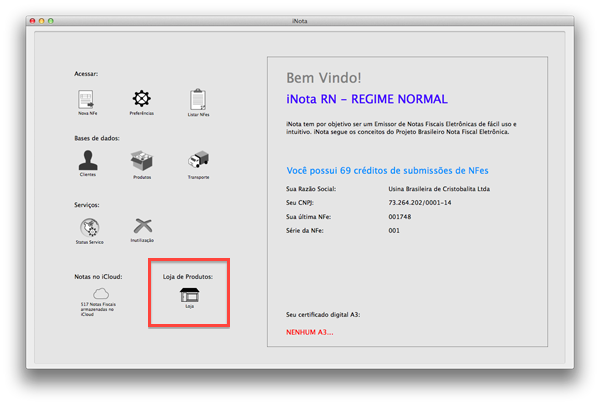Select the CNPJ number 73.264.202/0001-14

coord(420,202)
